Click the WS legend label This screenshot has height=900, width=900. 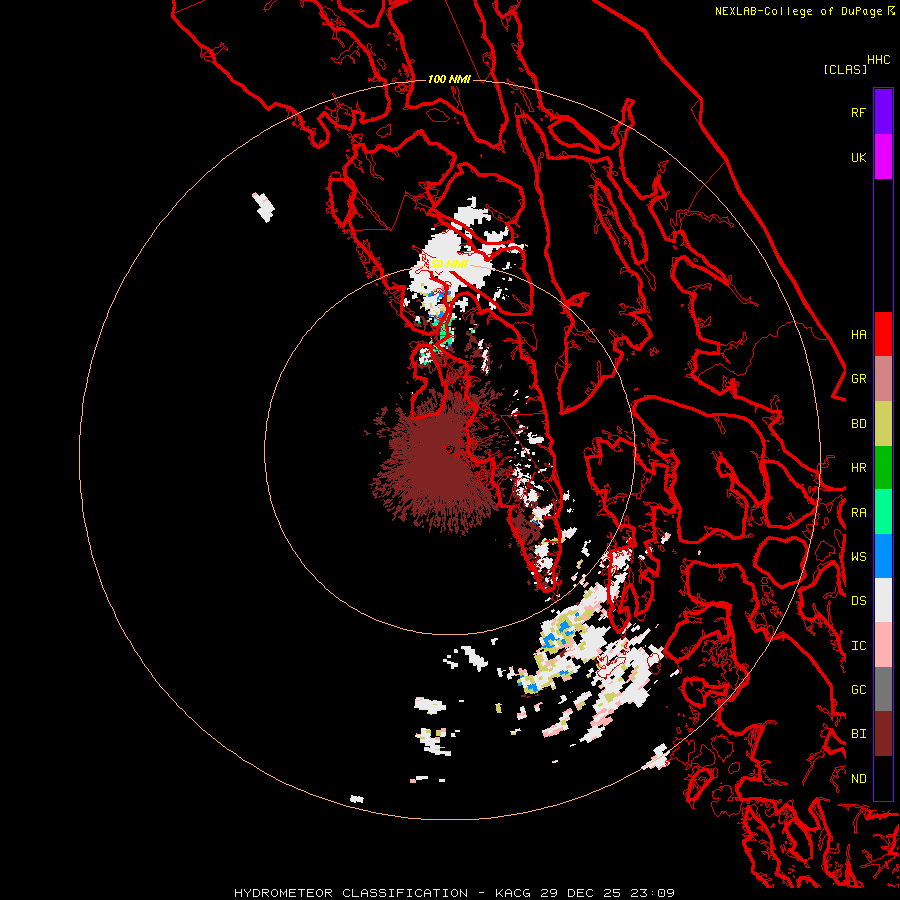pos(858,557)
